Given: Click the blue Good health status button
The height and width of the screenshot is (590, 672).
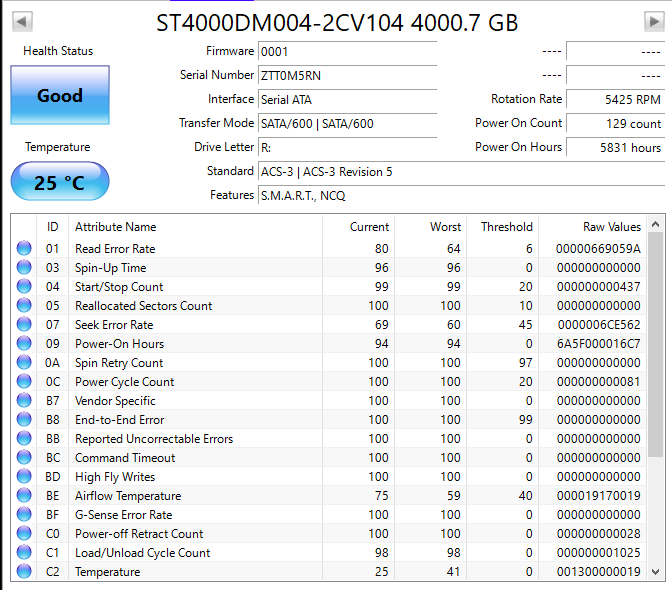Looking at the screenshot, I should pyautogui.click(x=60, y=96).
